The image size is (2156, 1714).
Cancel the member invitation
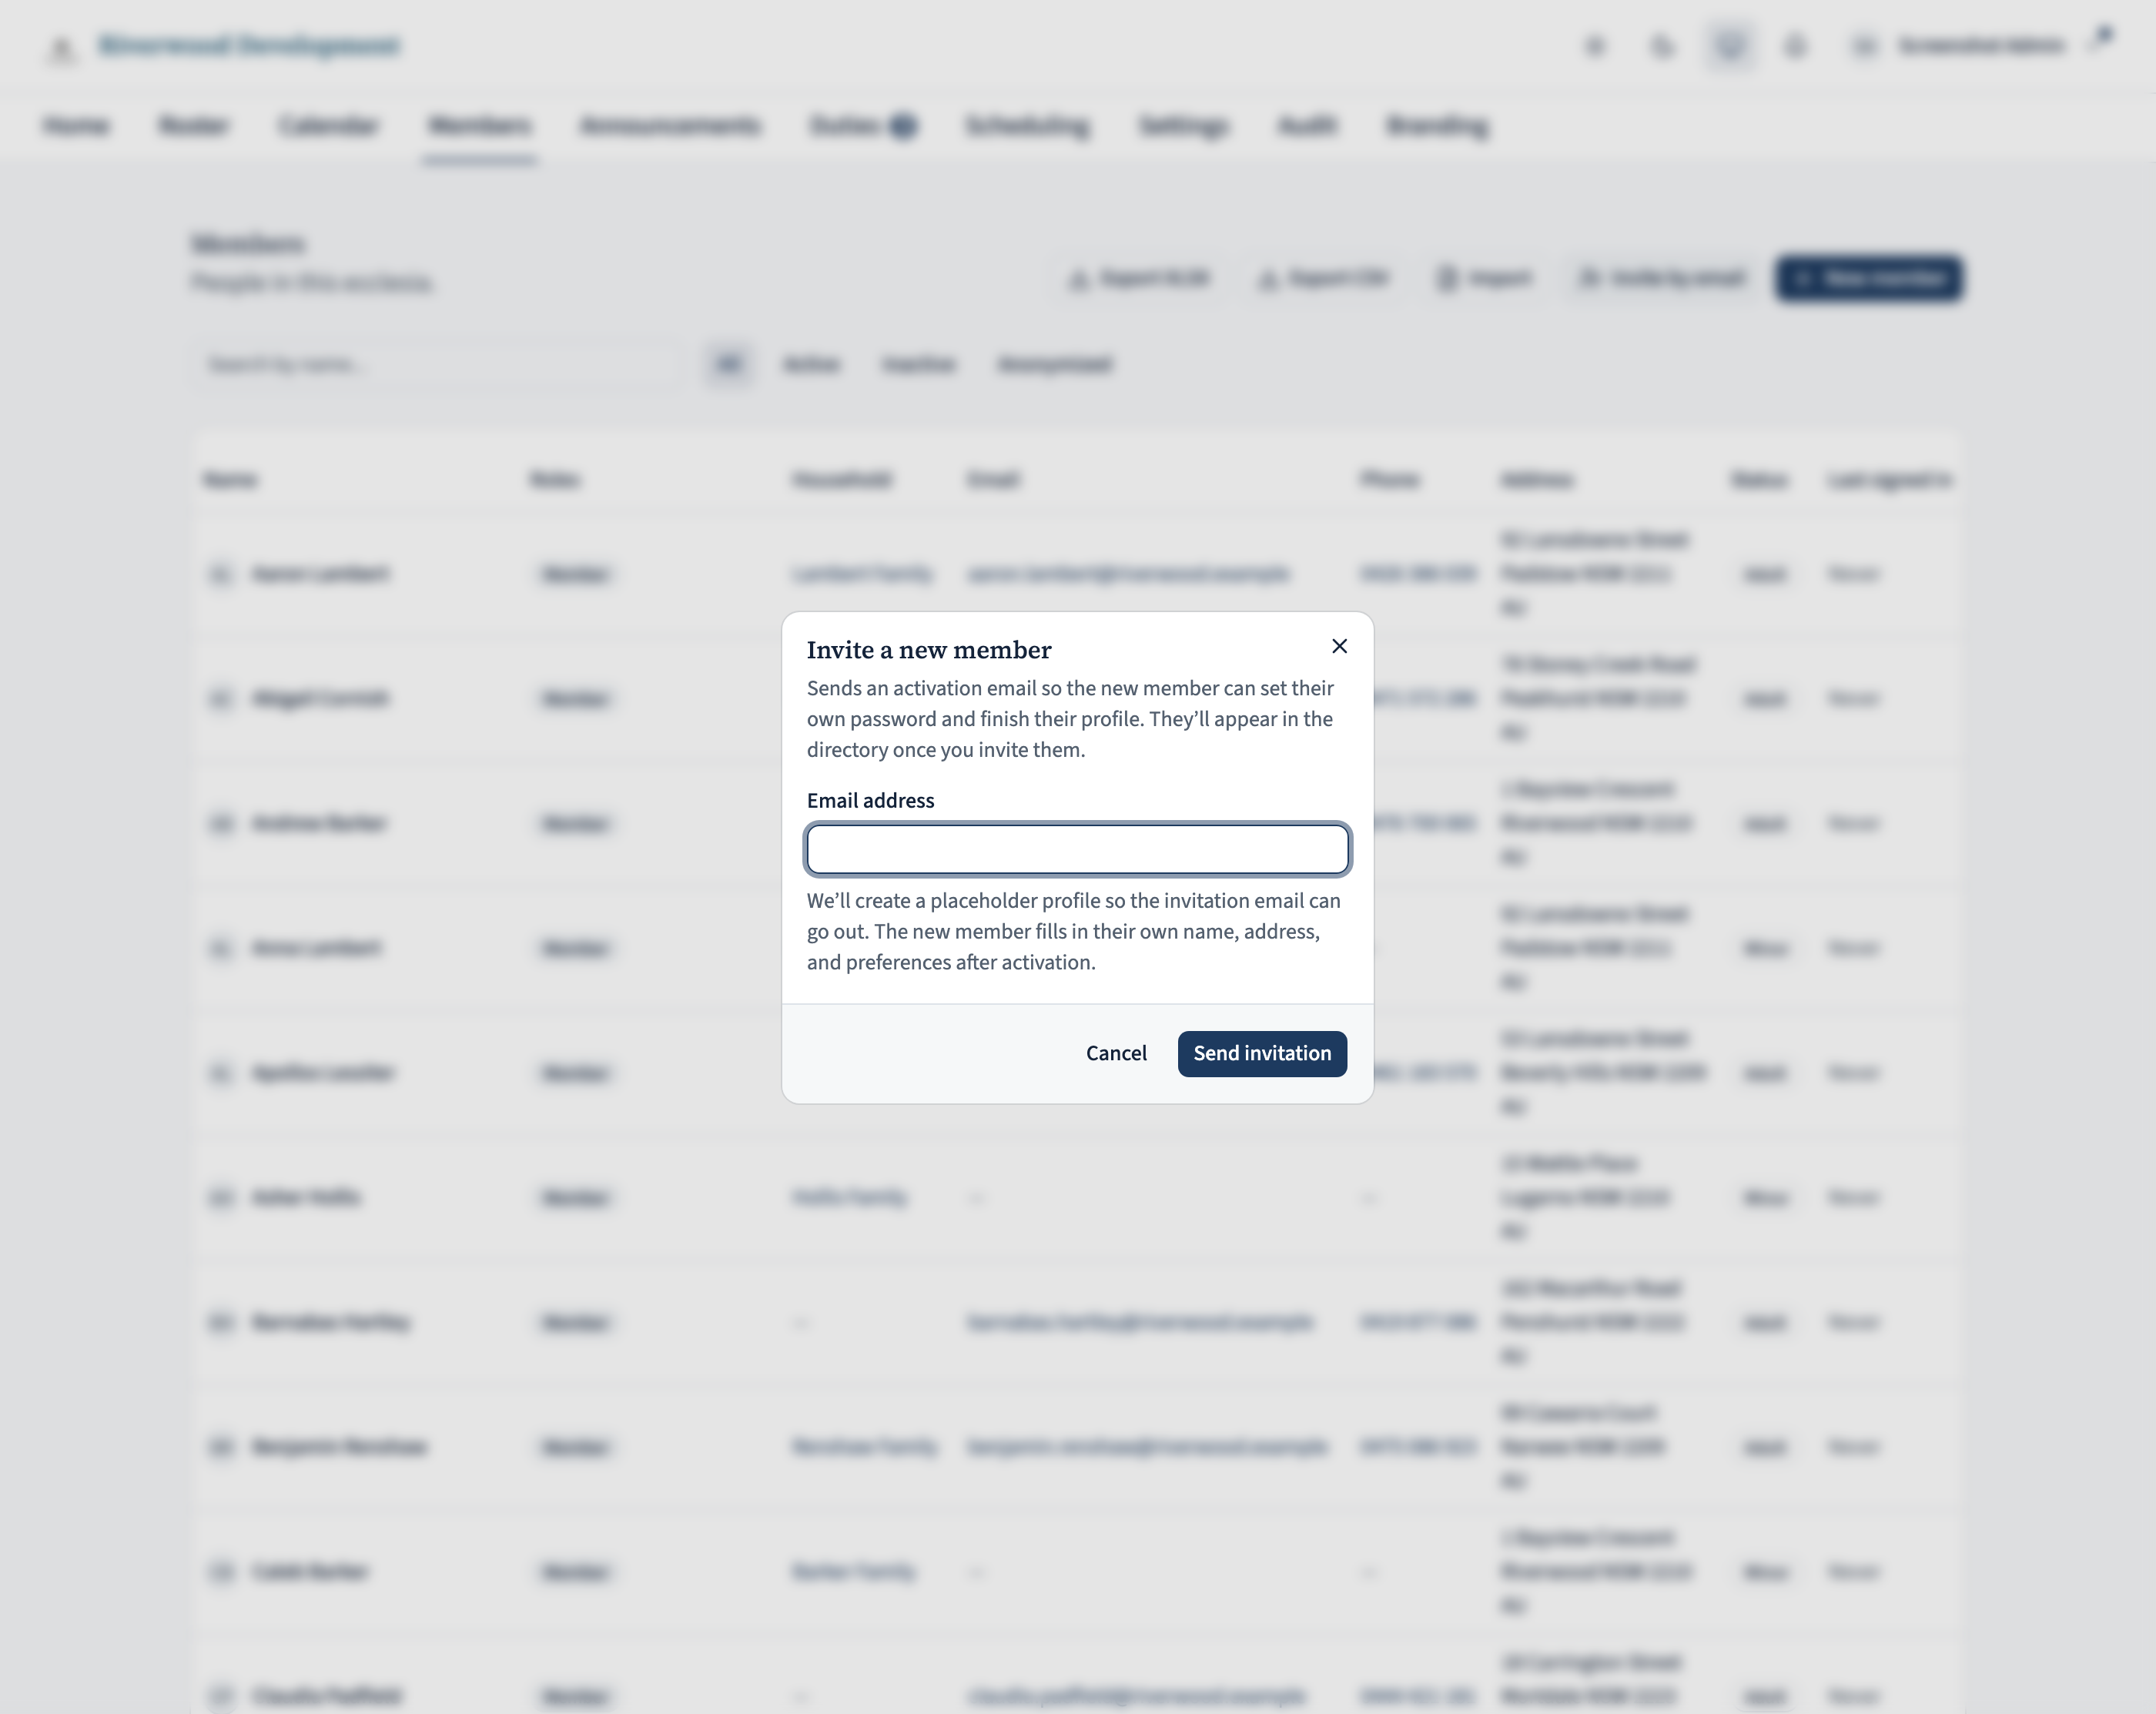tap(1116, 1053)
